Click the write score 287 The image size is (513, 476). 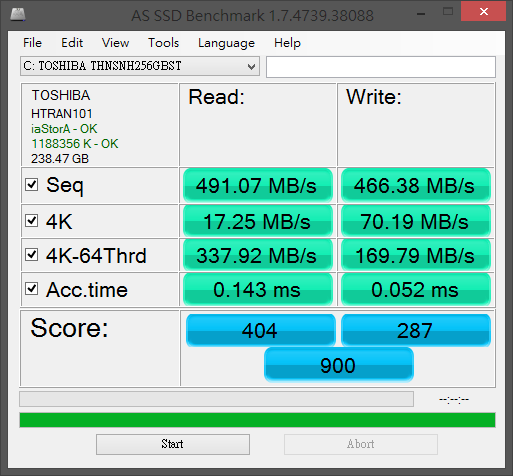[416, 330]
